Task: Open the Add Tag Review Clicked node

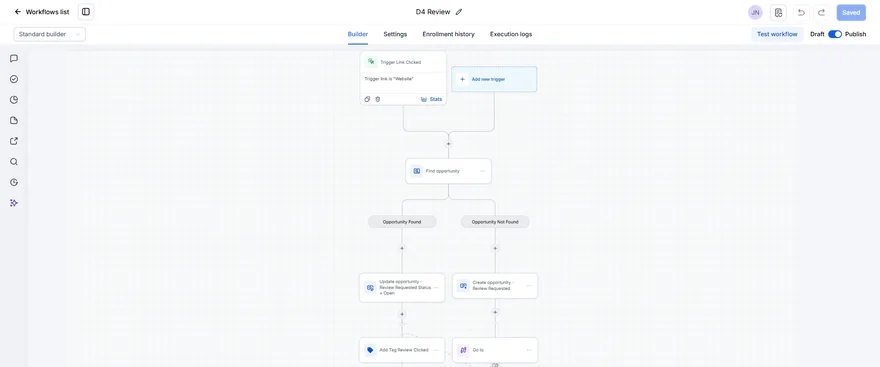Action: (402, 350)
